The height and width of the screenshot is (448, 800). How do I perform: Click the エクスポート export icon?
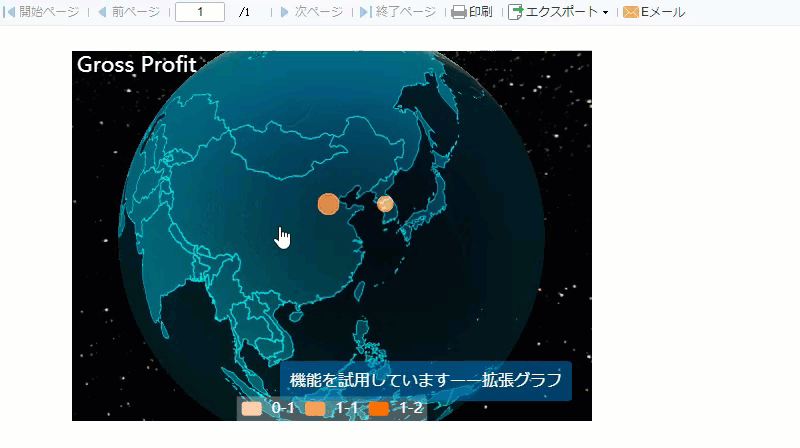coord(515,12)
